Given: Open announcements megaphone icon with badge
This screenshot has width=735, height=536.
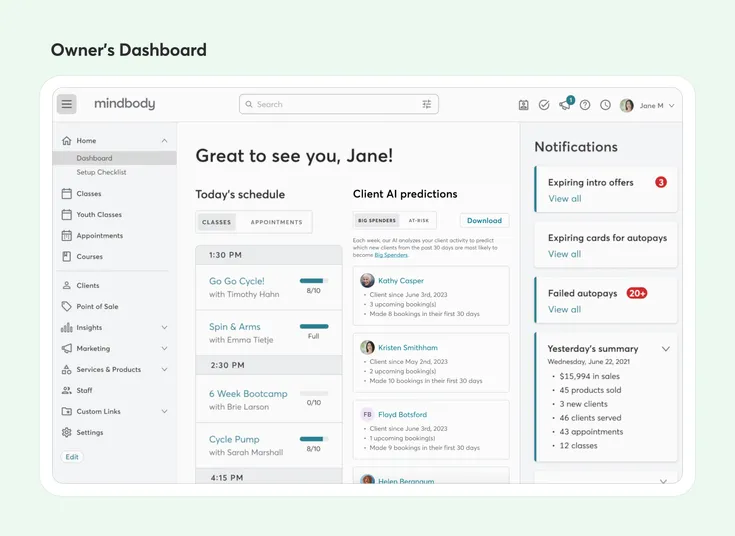Looking at the screenshot, I should point(566,104).
